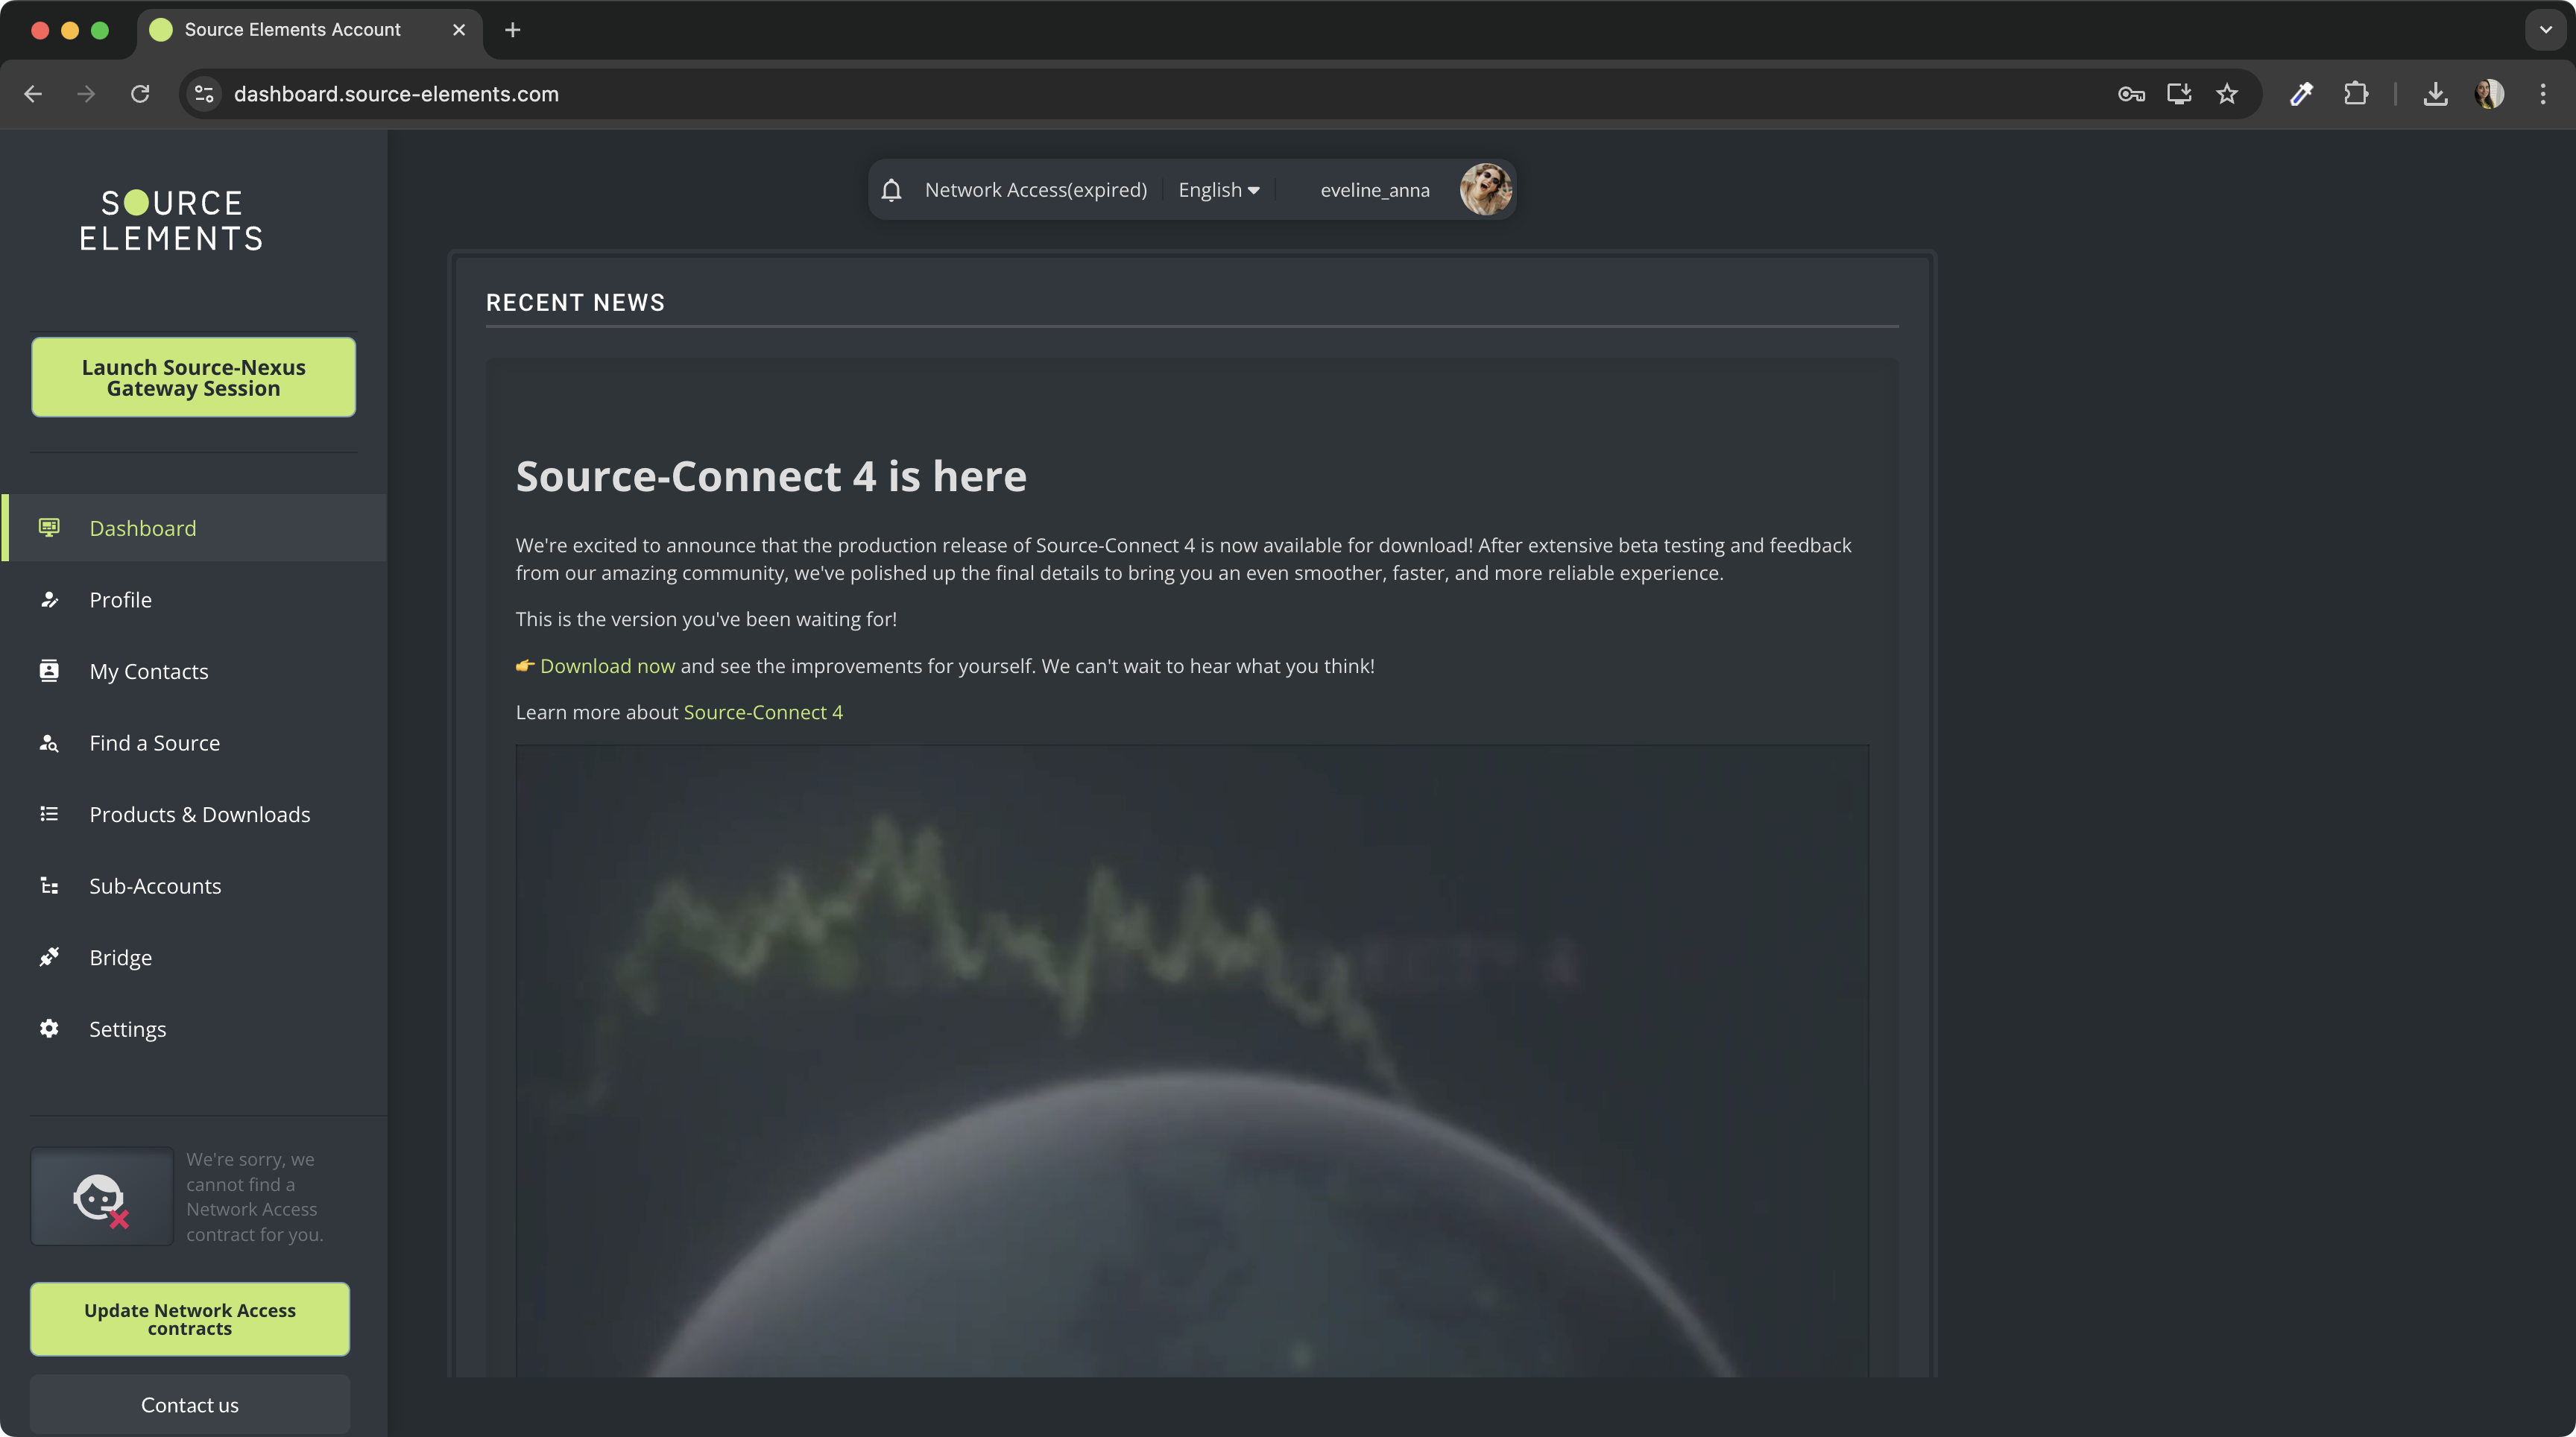Open the Profile menu item
Screen dimensions: 2576x1437
click(x=120, y=600)
